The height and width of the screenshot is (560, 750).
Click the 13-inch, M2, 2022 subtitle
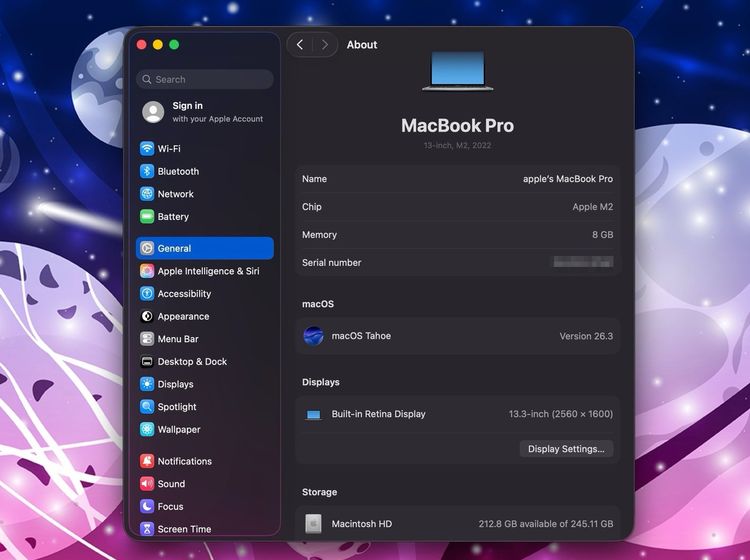[x=457, y=145]
